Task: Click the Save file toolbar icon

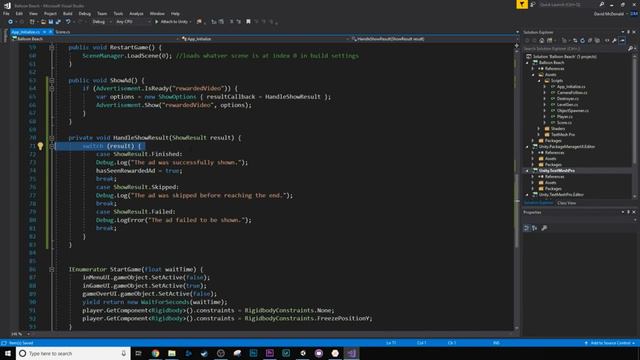Action: (x=51, y=22)
